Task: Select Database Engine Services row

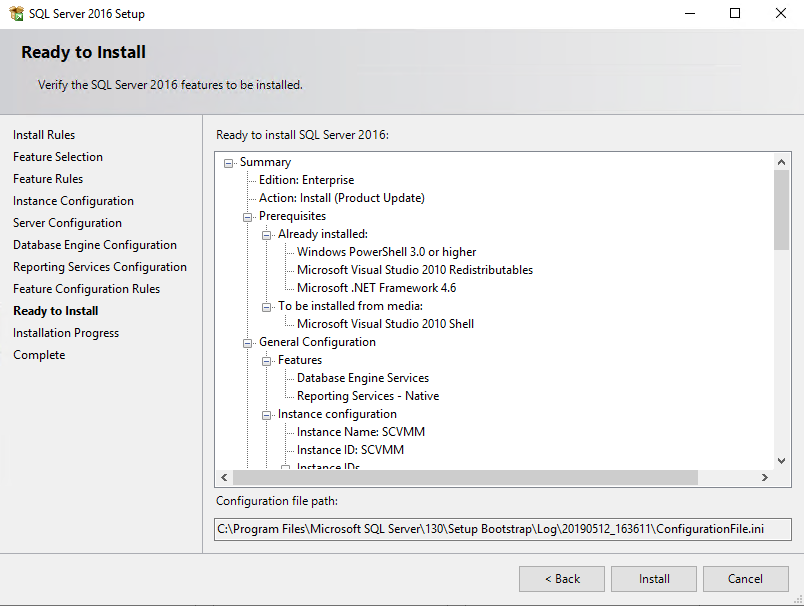Action: (x=363, y=378)
